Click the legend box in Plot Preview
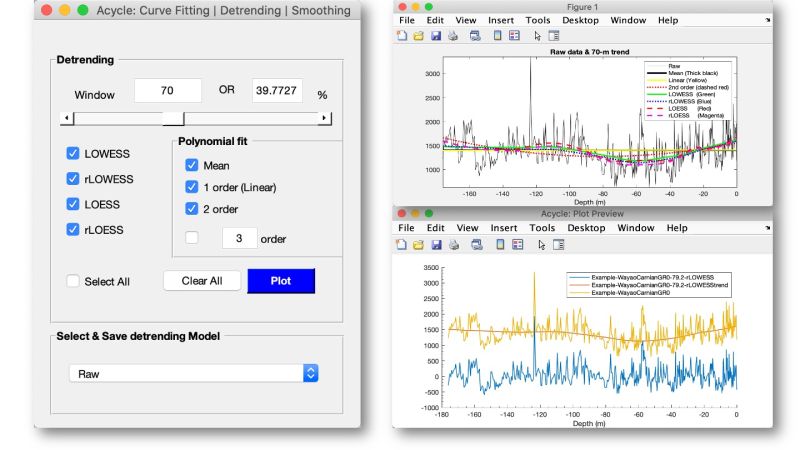Viewport: 800px width, 450px height. coord(649,285)
